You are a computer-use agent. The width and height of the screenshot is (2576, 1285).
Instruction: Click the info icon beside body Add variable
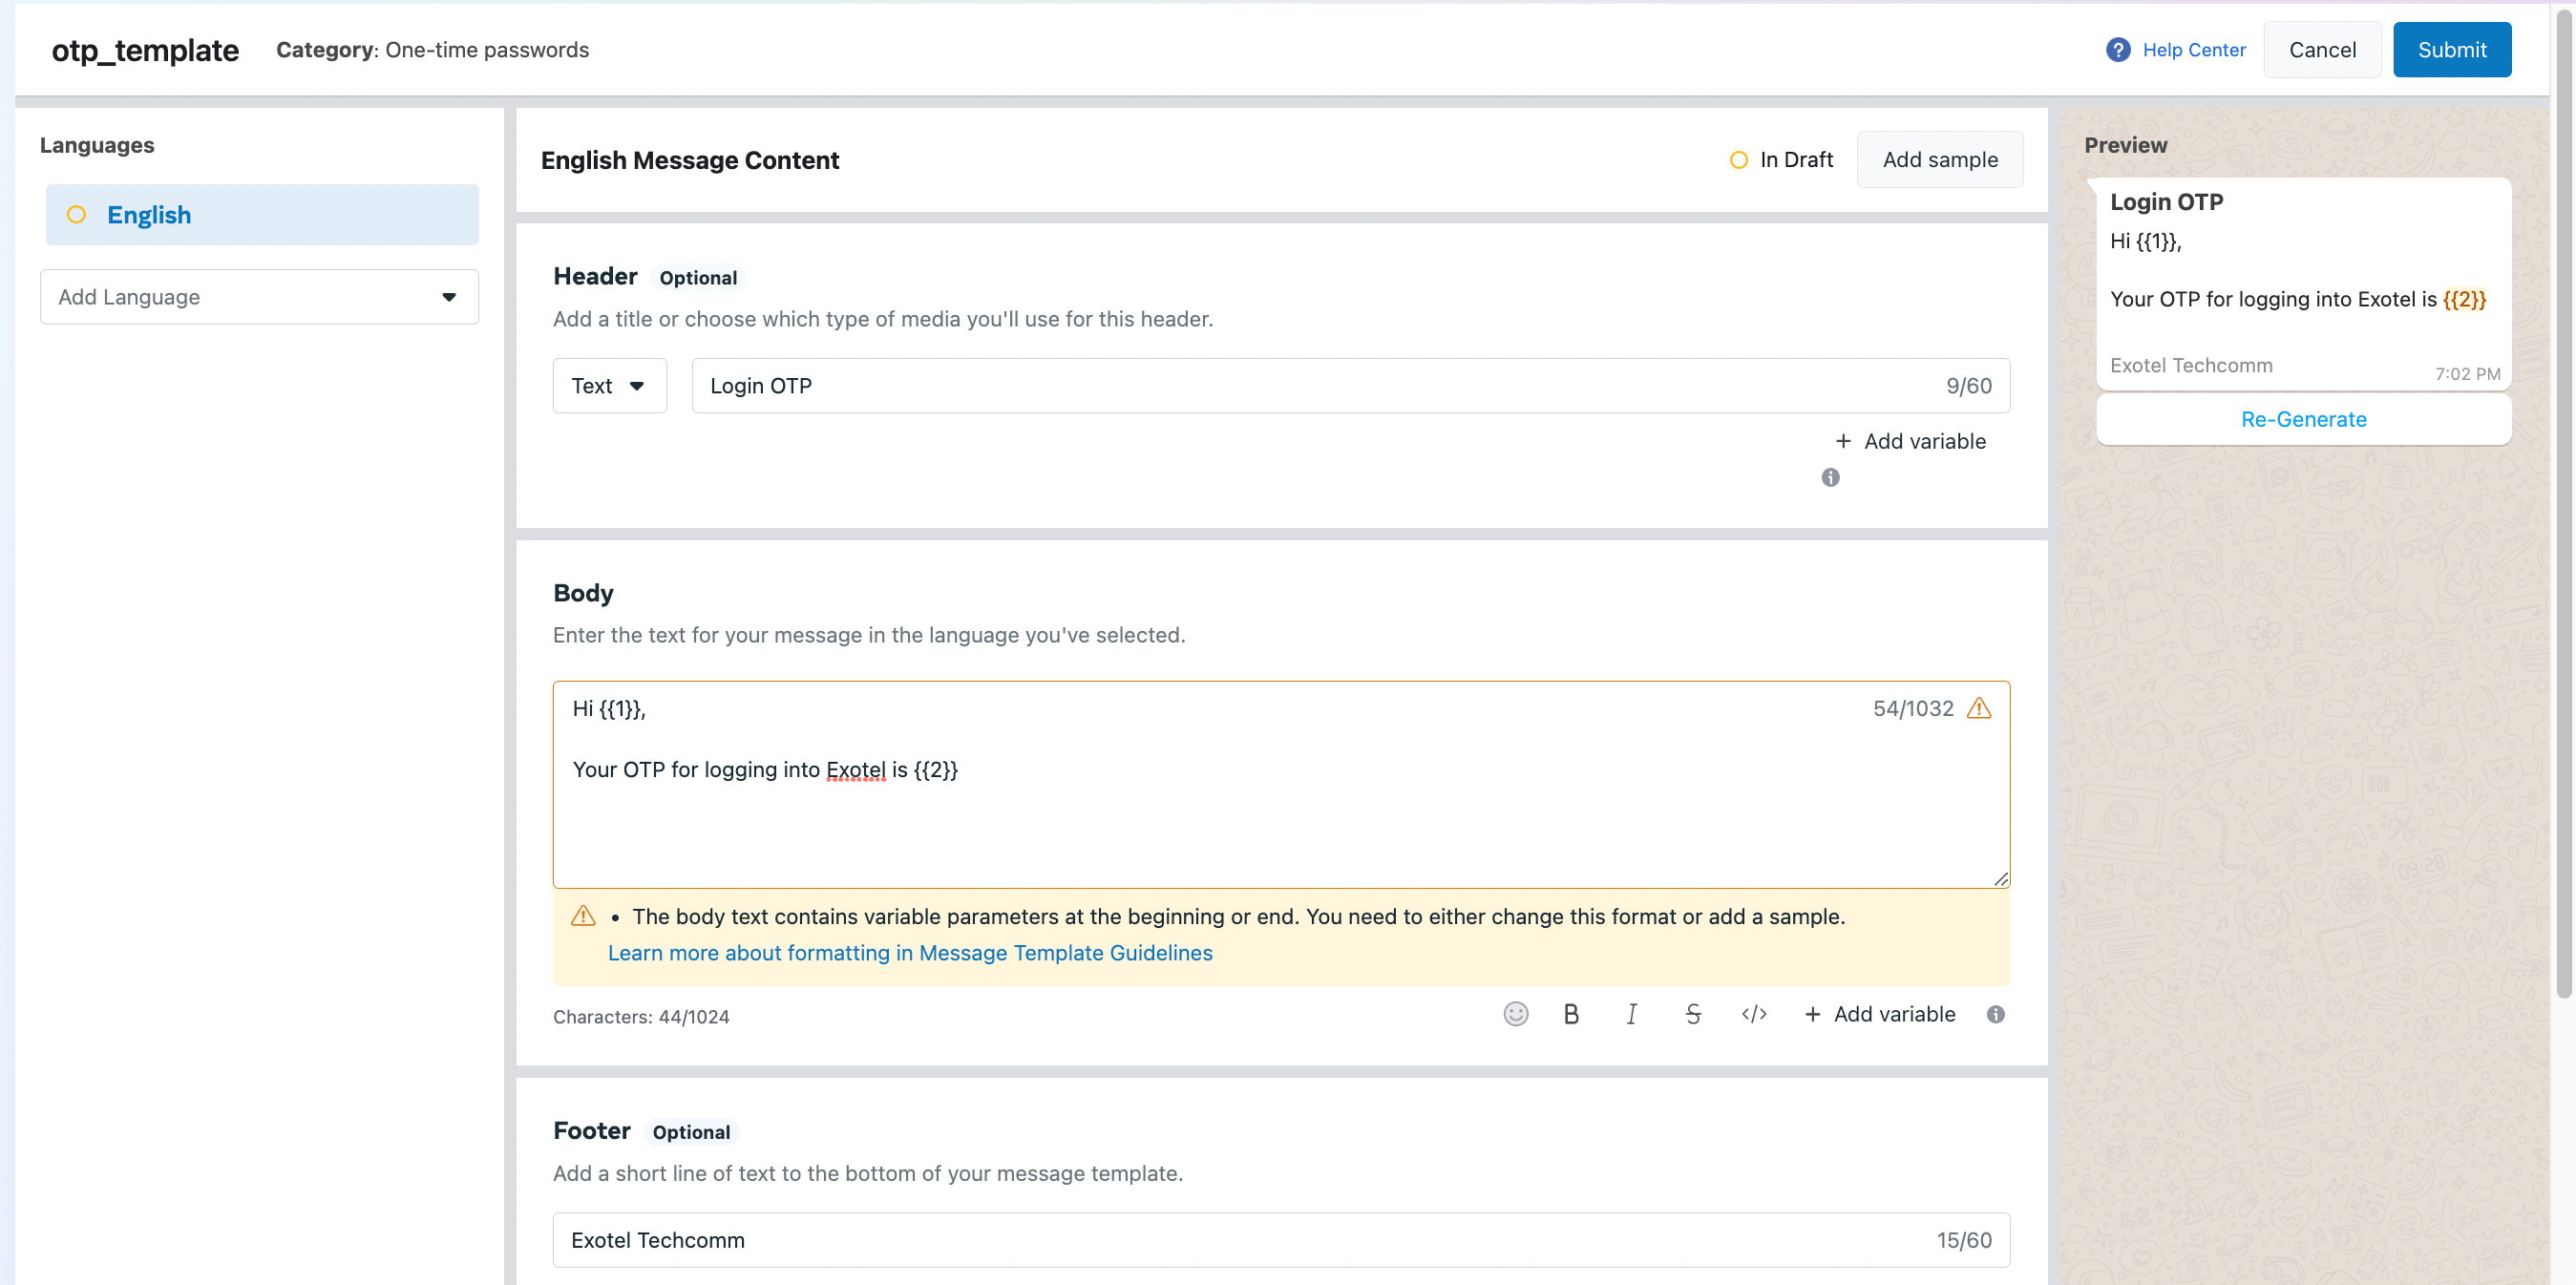(x=1995, y=1014)
